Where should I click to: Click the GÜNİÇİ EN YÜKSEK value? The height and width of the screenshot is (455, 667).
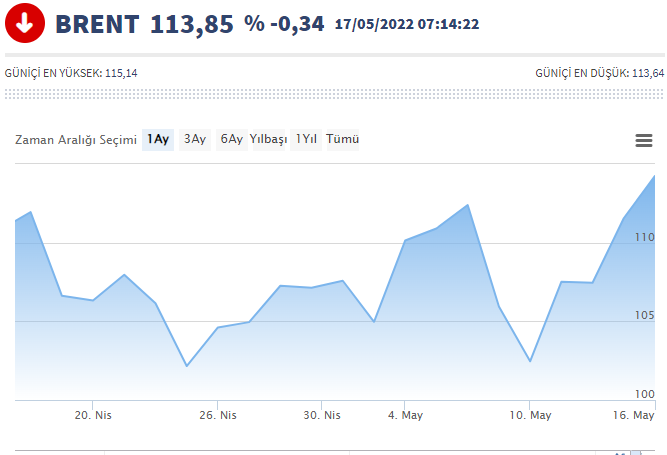coord(122,73)
